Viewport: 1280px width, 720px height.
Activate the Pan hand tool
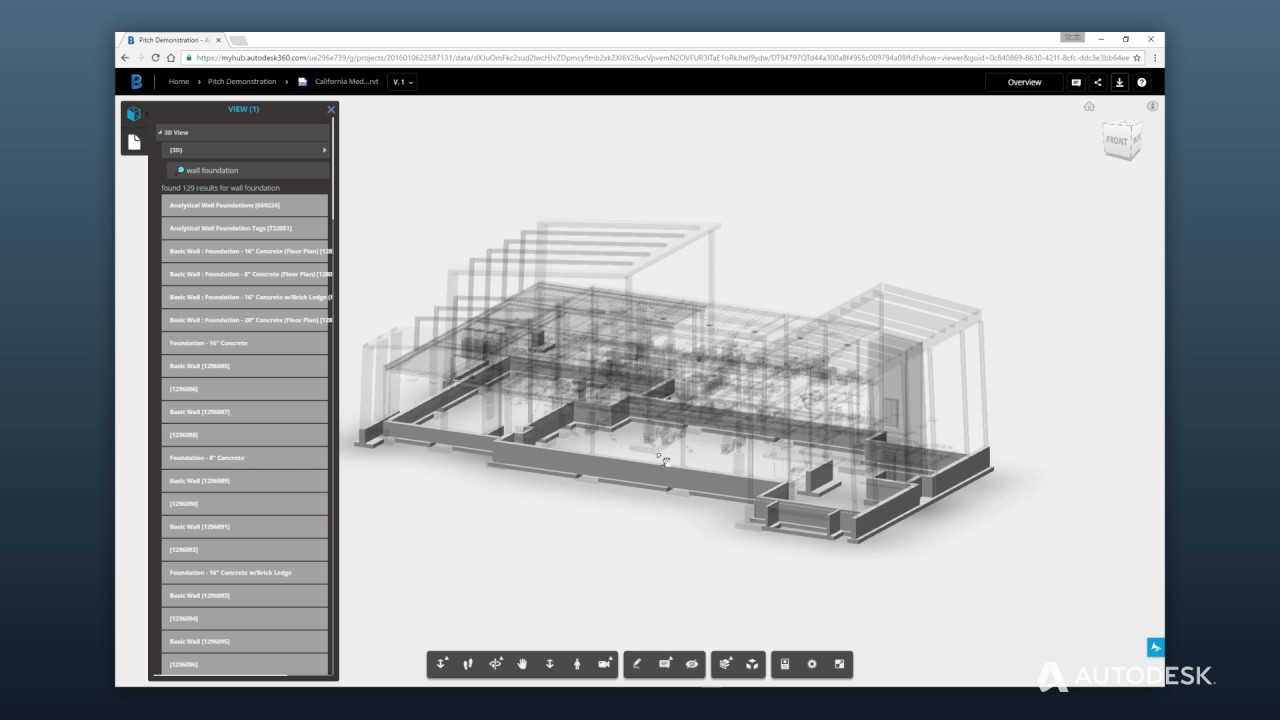point(523,664)
